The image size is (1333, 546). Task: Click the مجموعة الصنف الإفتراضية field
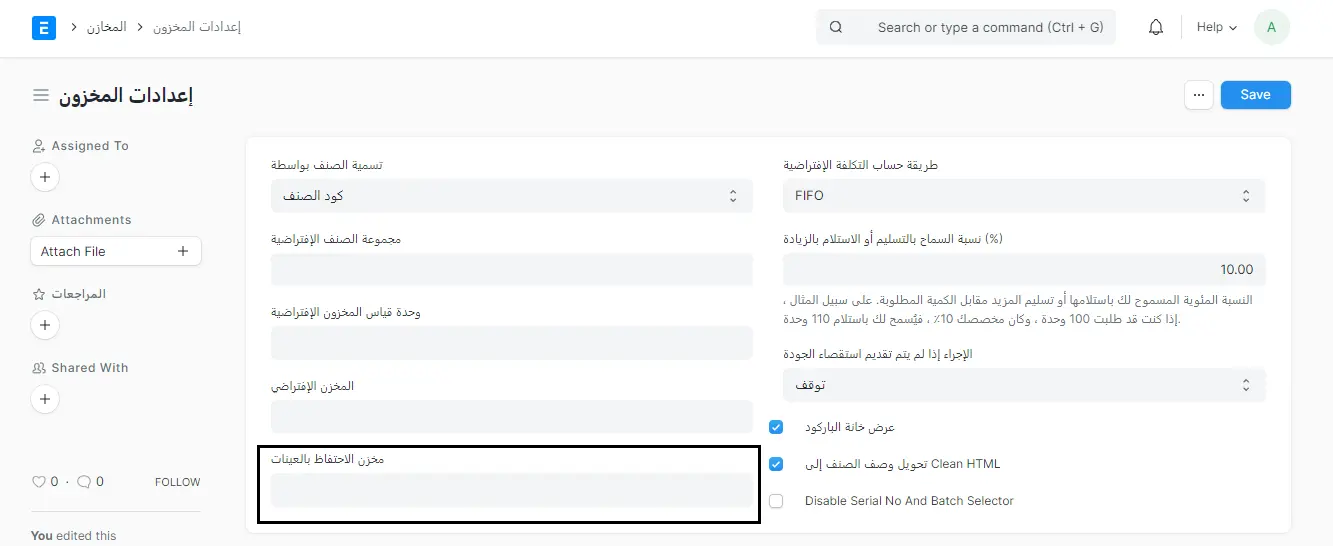511,270
